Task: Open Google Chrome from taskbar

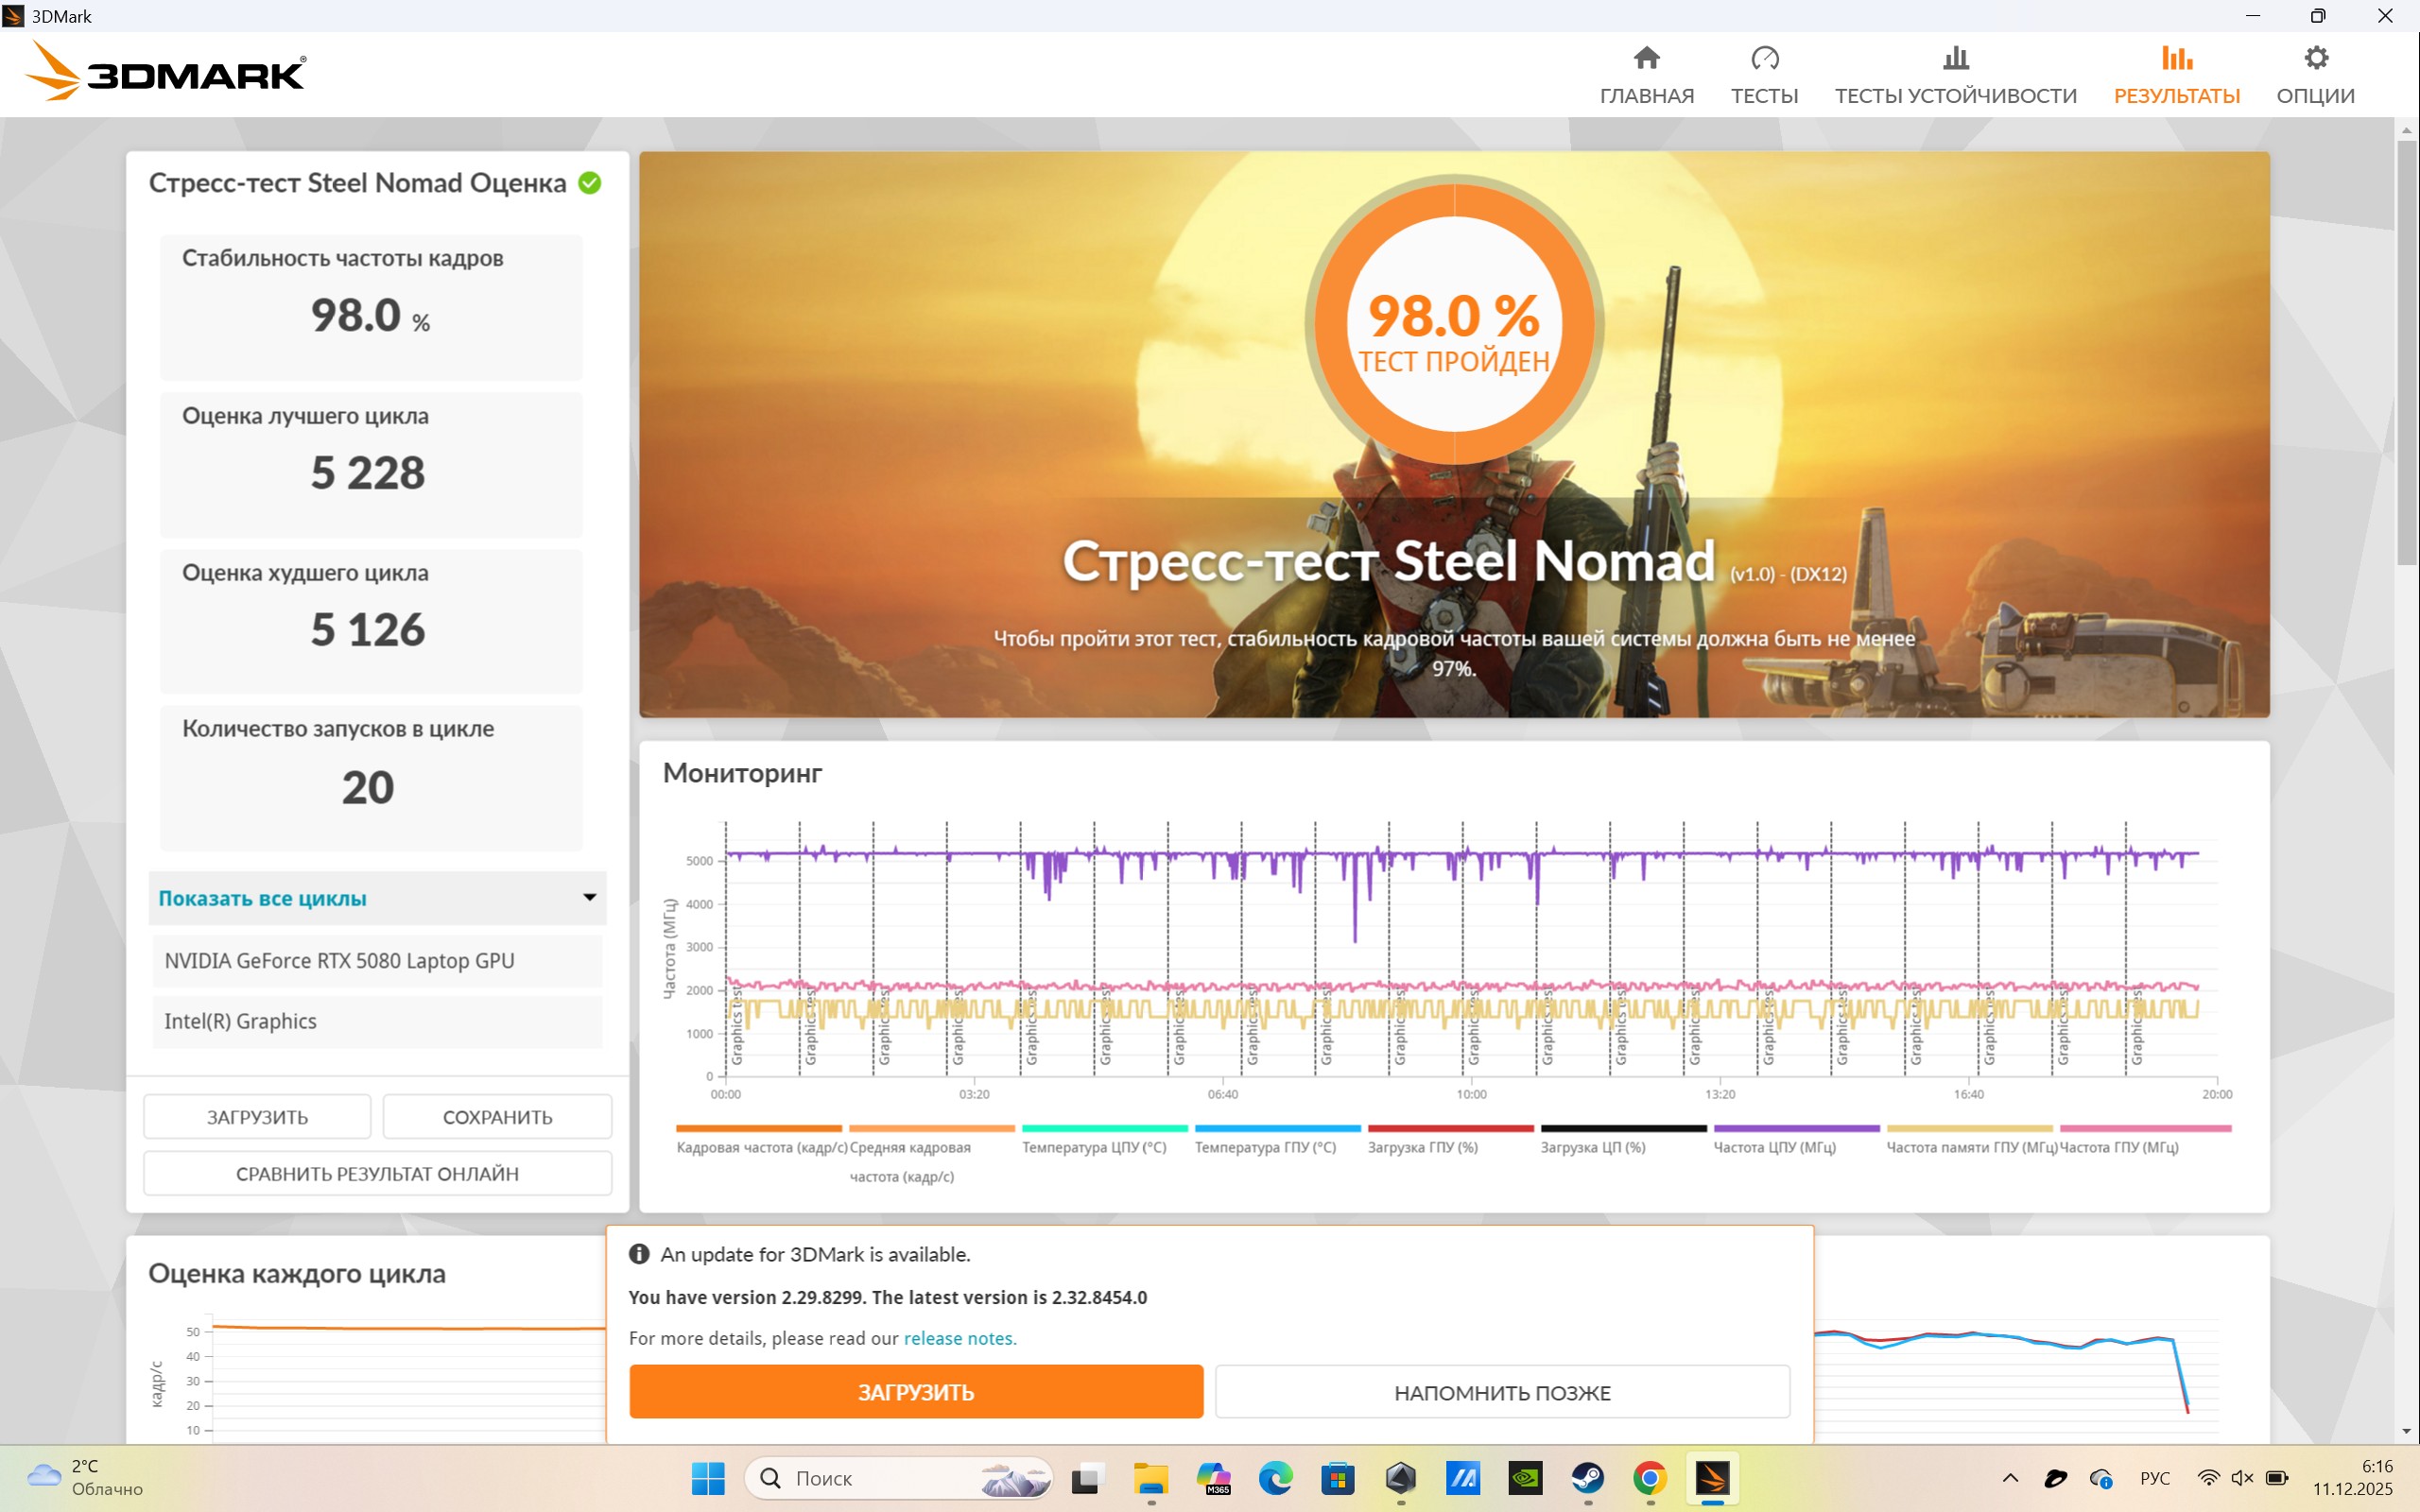Action: pyautogui.click(x=1649, y=1477)
